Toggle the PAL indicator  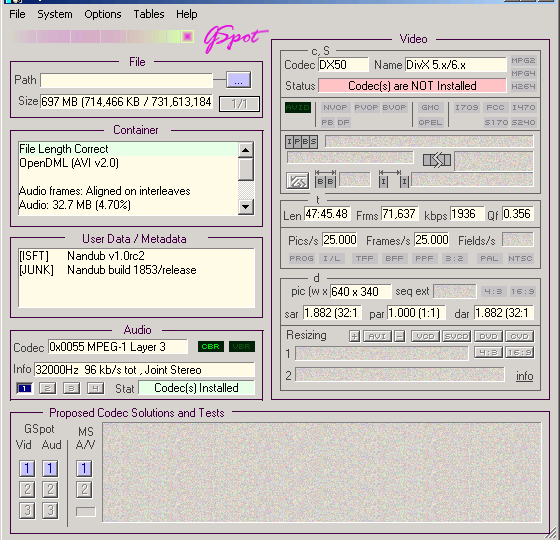point(489,258)
